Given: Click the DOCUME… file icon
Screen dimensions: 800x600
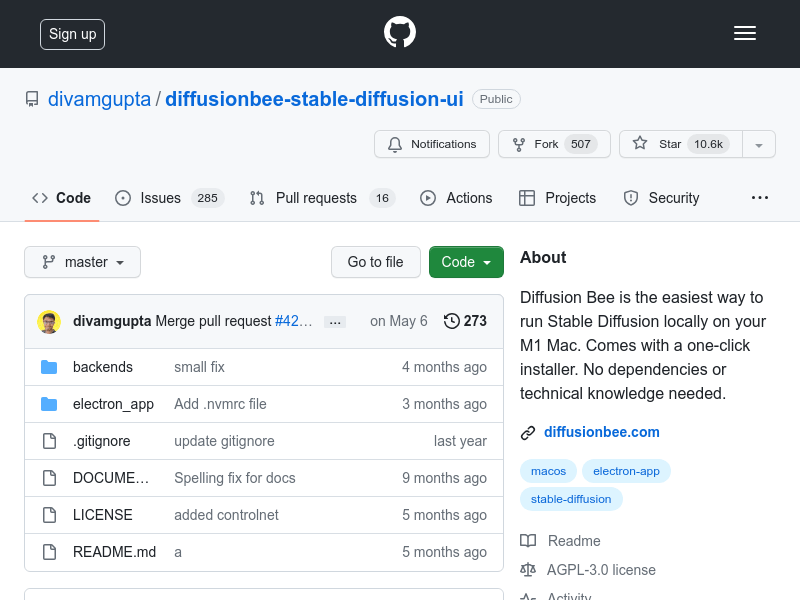Looking at the screenshot, I should (49, 478).
